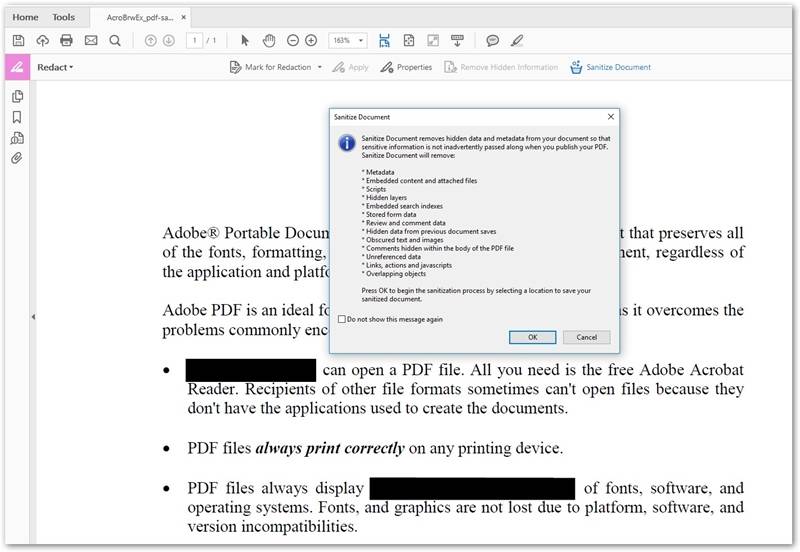800x552 pixels.
Task: Click the Print file icon
Action: point(67,41)
